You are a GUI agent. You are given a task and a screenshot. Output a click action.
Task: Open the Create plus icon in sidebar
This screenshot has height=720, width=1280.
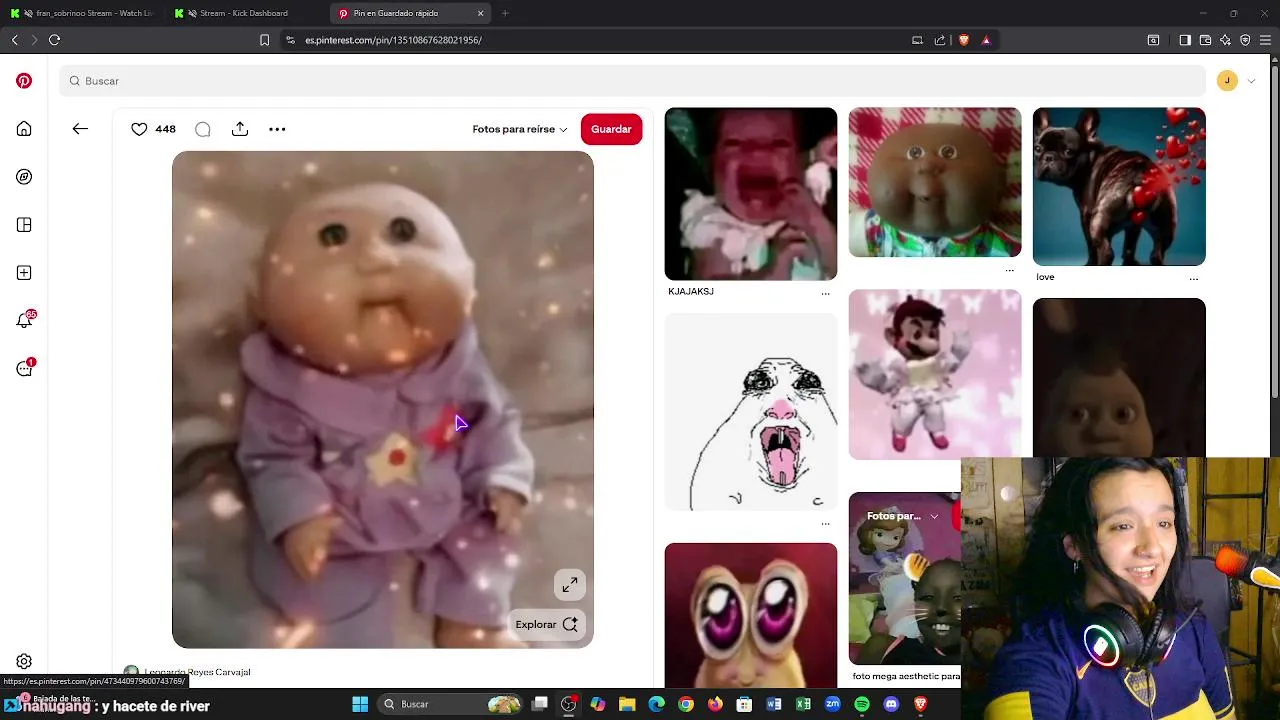(x=24, y=273)
